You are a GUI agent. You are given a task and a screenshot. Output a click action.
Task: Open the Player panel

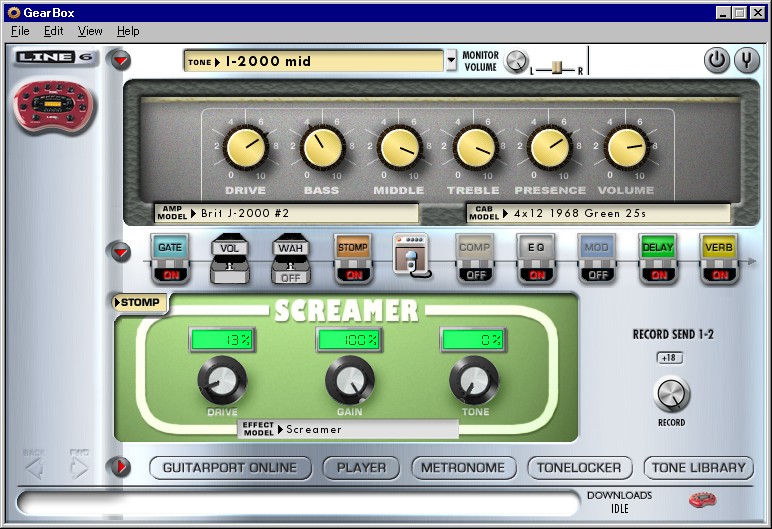(361, 467)
